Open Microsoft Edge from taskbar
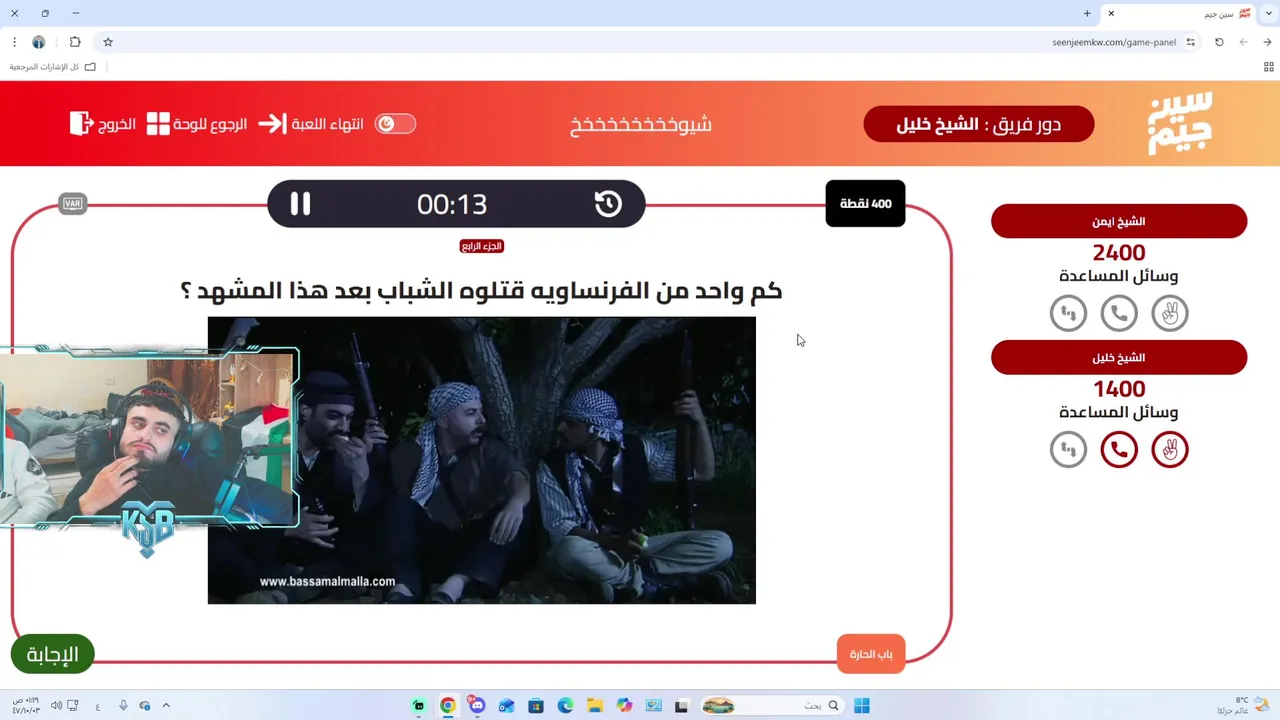Screen dimensions: 1280x720 click(565, 706)
